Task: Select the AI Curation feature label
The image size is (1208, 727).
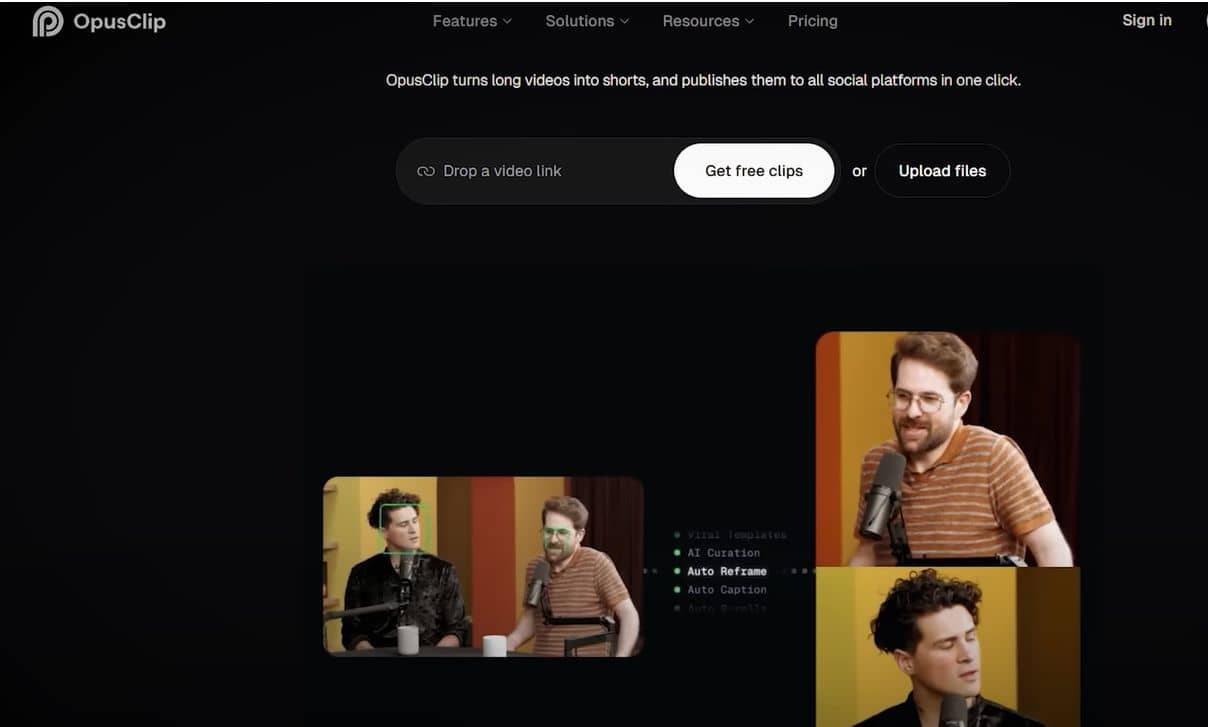Action: pos(724,553)
